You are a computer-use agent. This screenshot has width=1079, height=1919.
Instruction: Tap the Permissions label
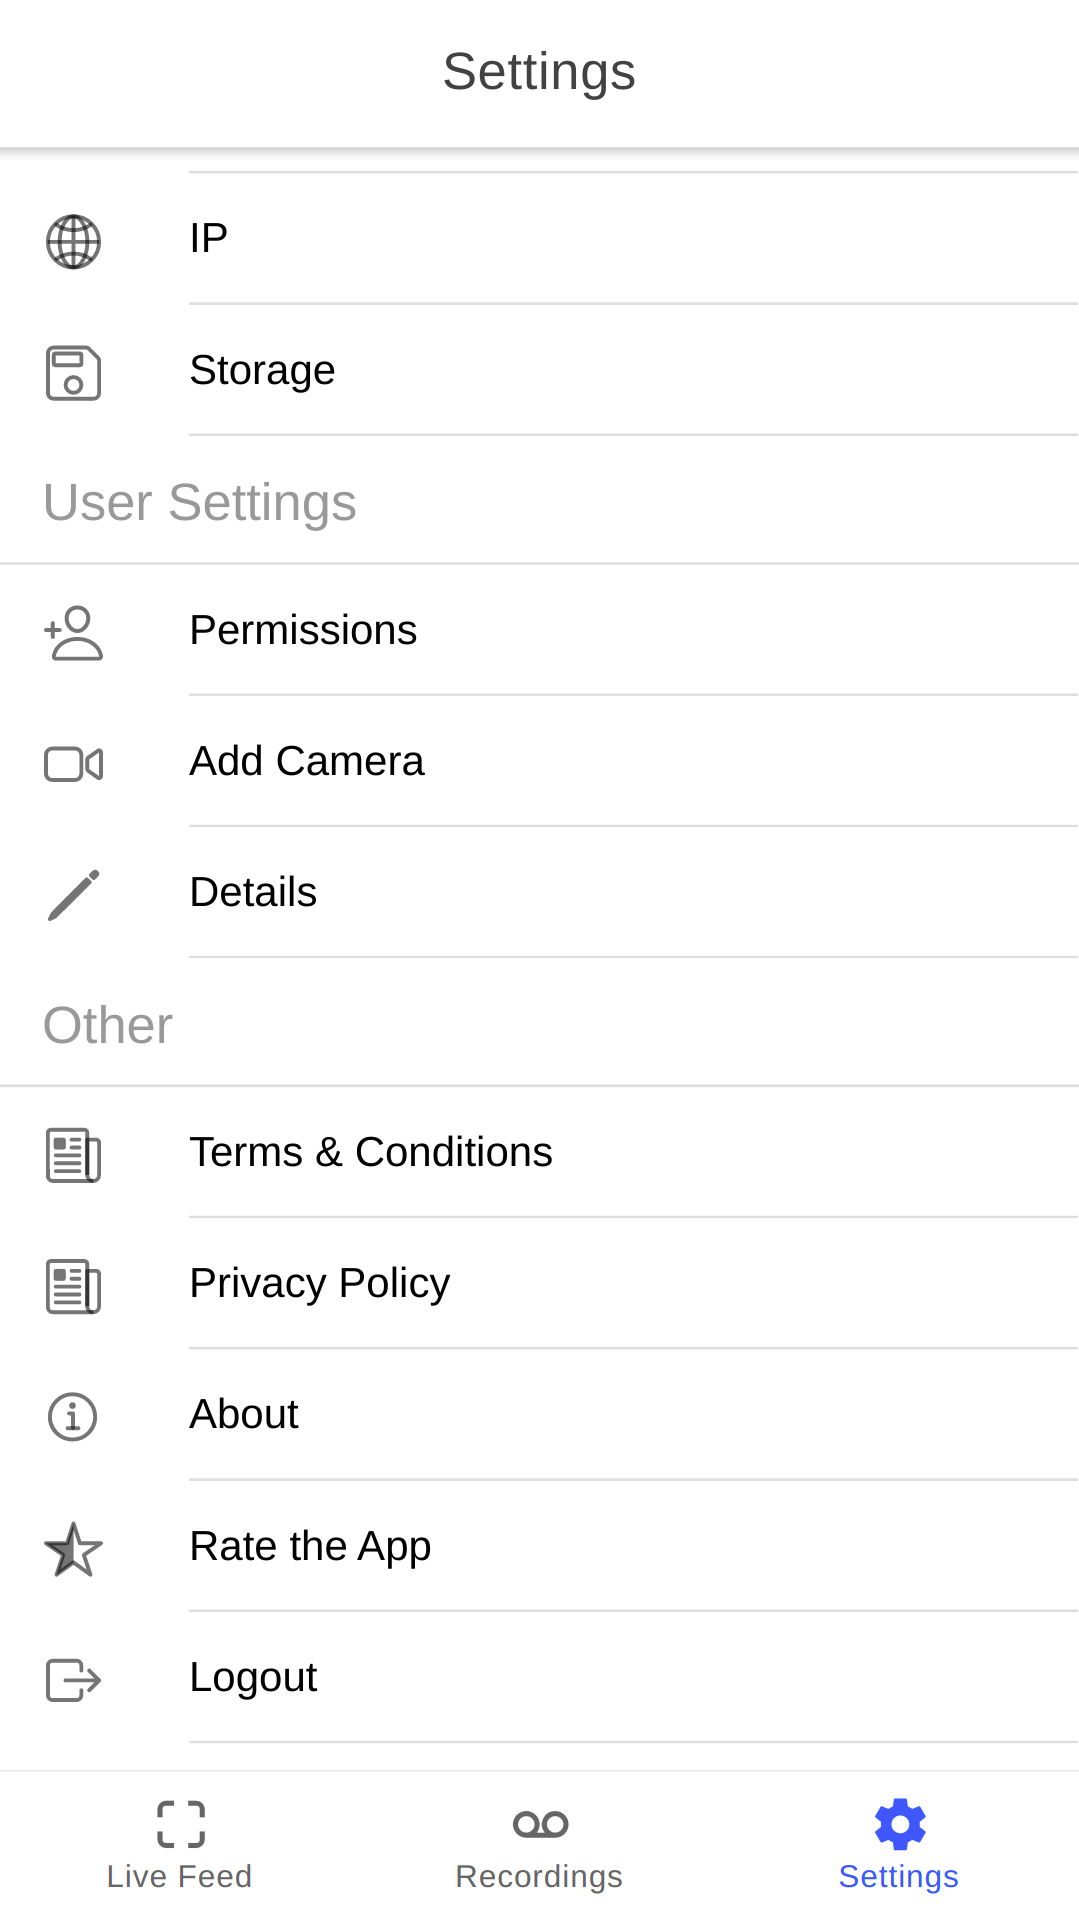click(303, 630)
